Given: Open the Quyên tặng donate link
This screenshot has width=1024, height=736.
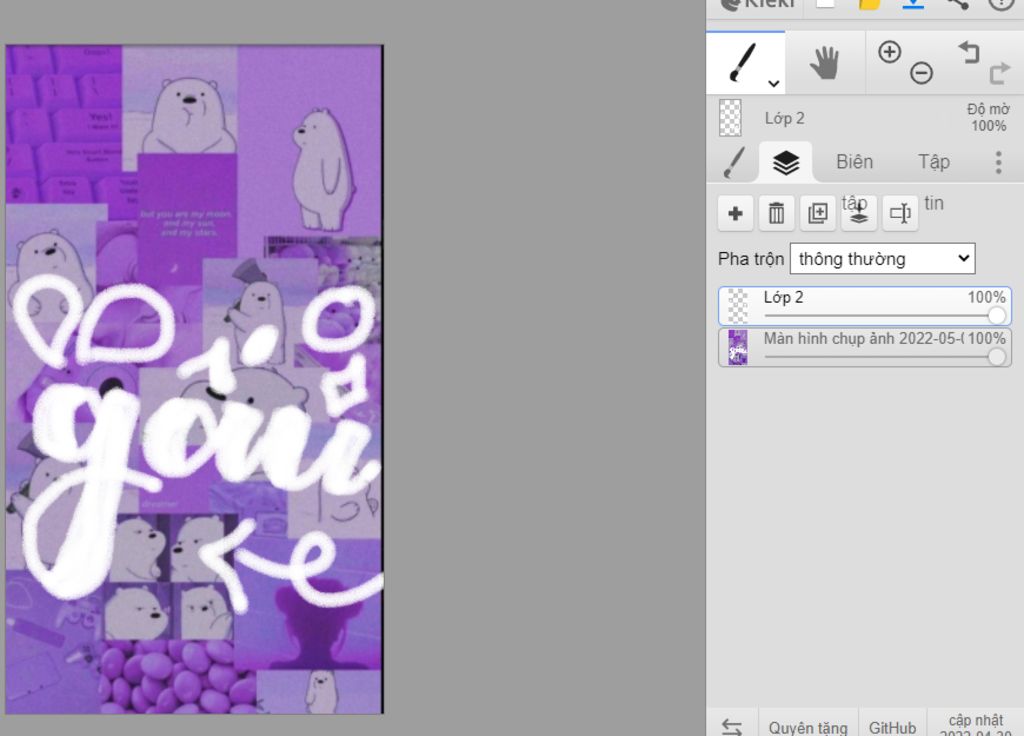Looking at the screenshot, I should click(x=808, y=728).
